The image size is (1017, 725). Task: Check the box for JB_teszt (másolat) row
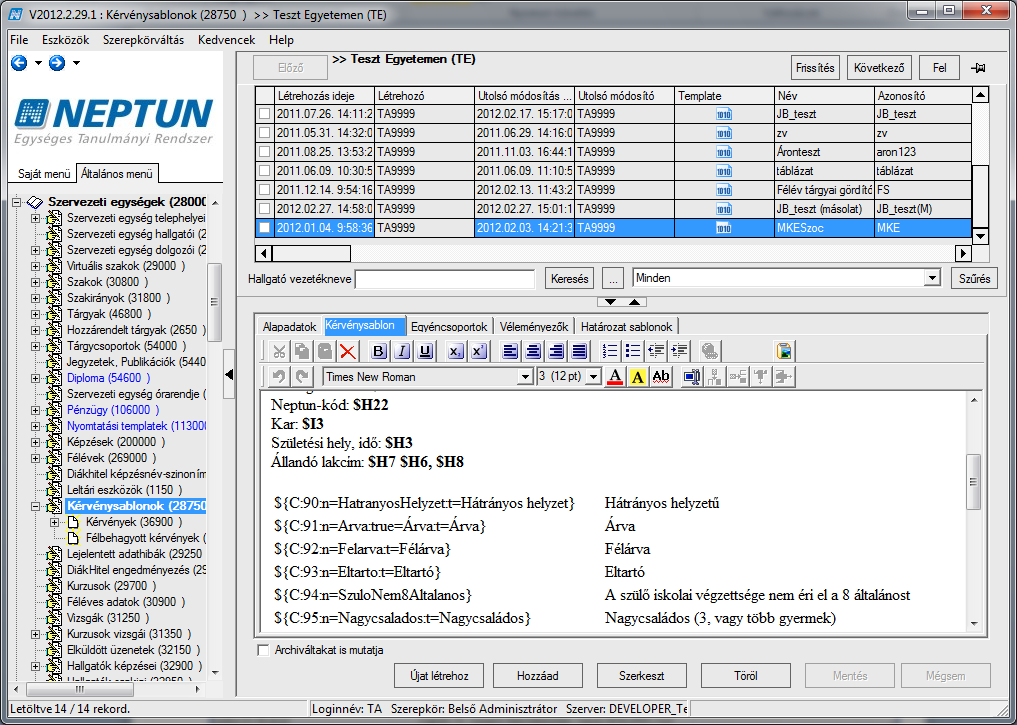(x=265, y=209)
